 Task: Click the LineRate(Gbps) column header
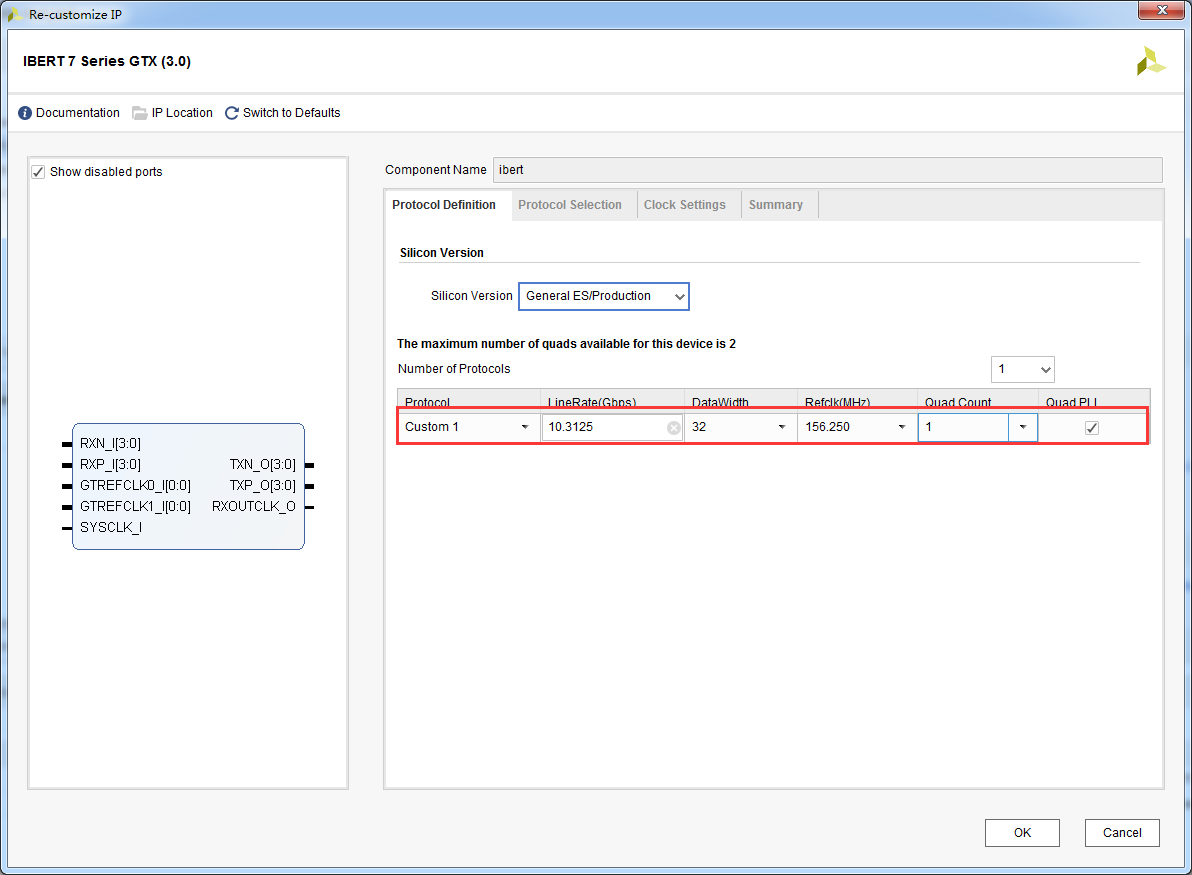pyautogui.click(x=612, y=401)
